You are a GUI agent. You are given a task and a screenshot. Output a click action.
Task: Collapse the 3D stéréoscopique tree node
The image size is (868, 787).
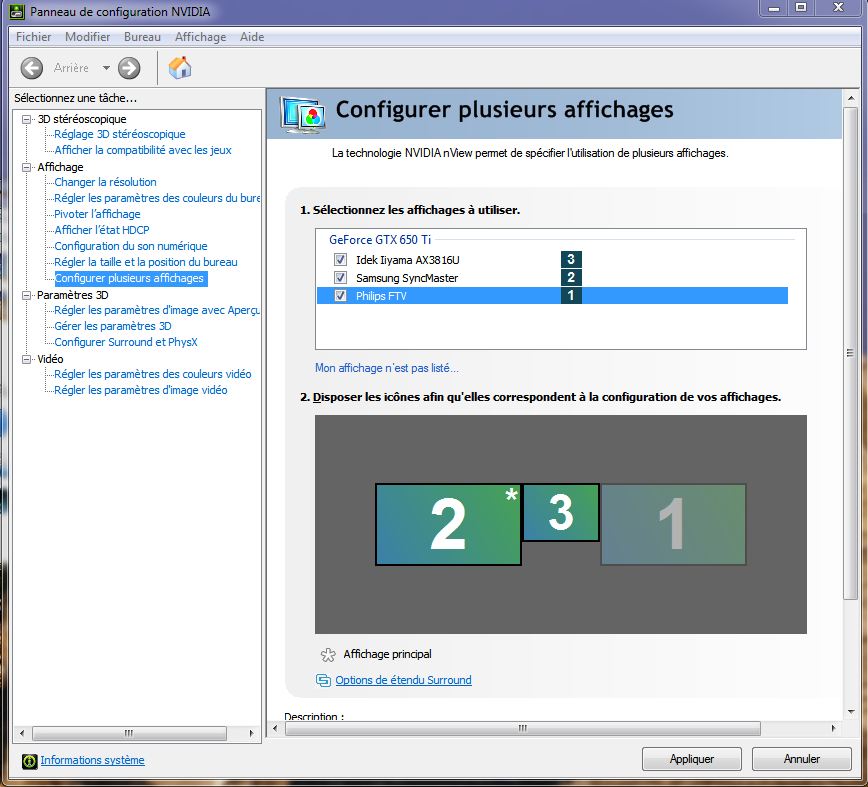(x=26, y=119)
